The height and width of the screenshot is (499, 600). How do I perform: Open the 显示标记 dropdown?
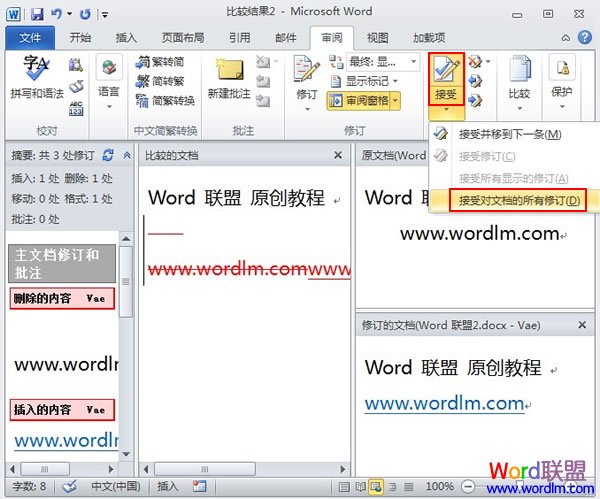363,81
